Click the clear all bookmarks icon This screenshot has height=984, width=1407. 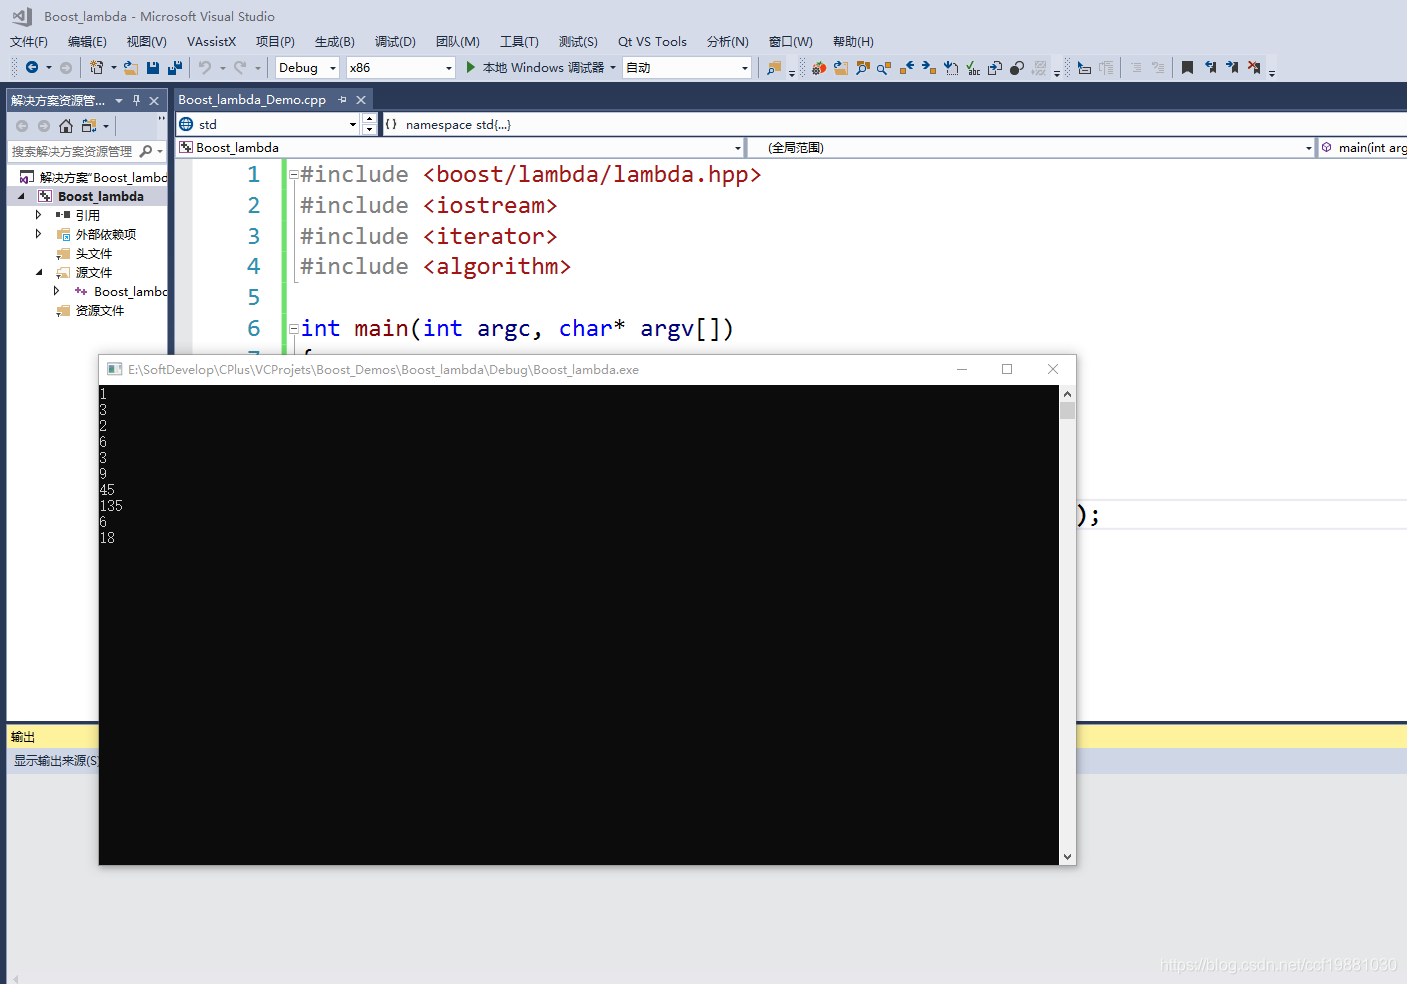(x=1254, y=67)
